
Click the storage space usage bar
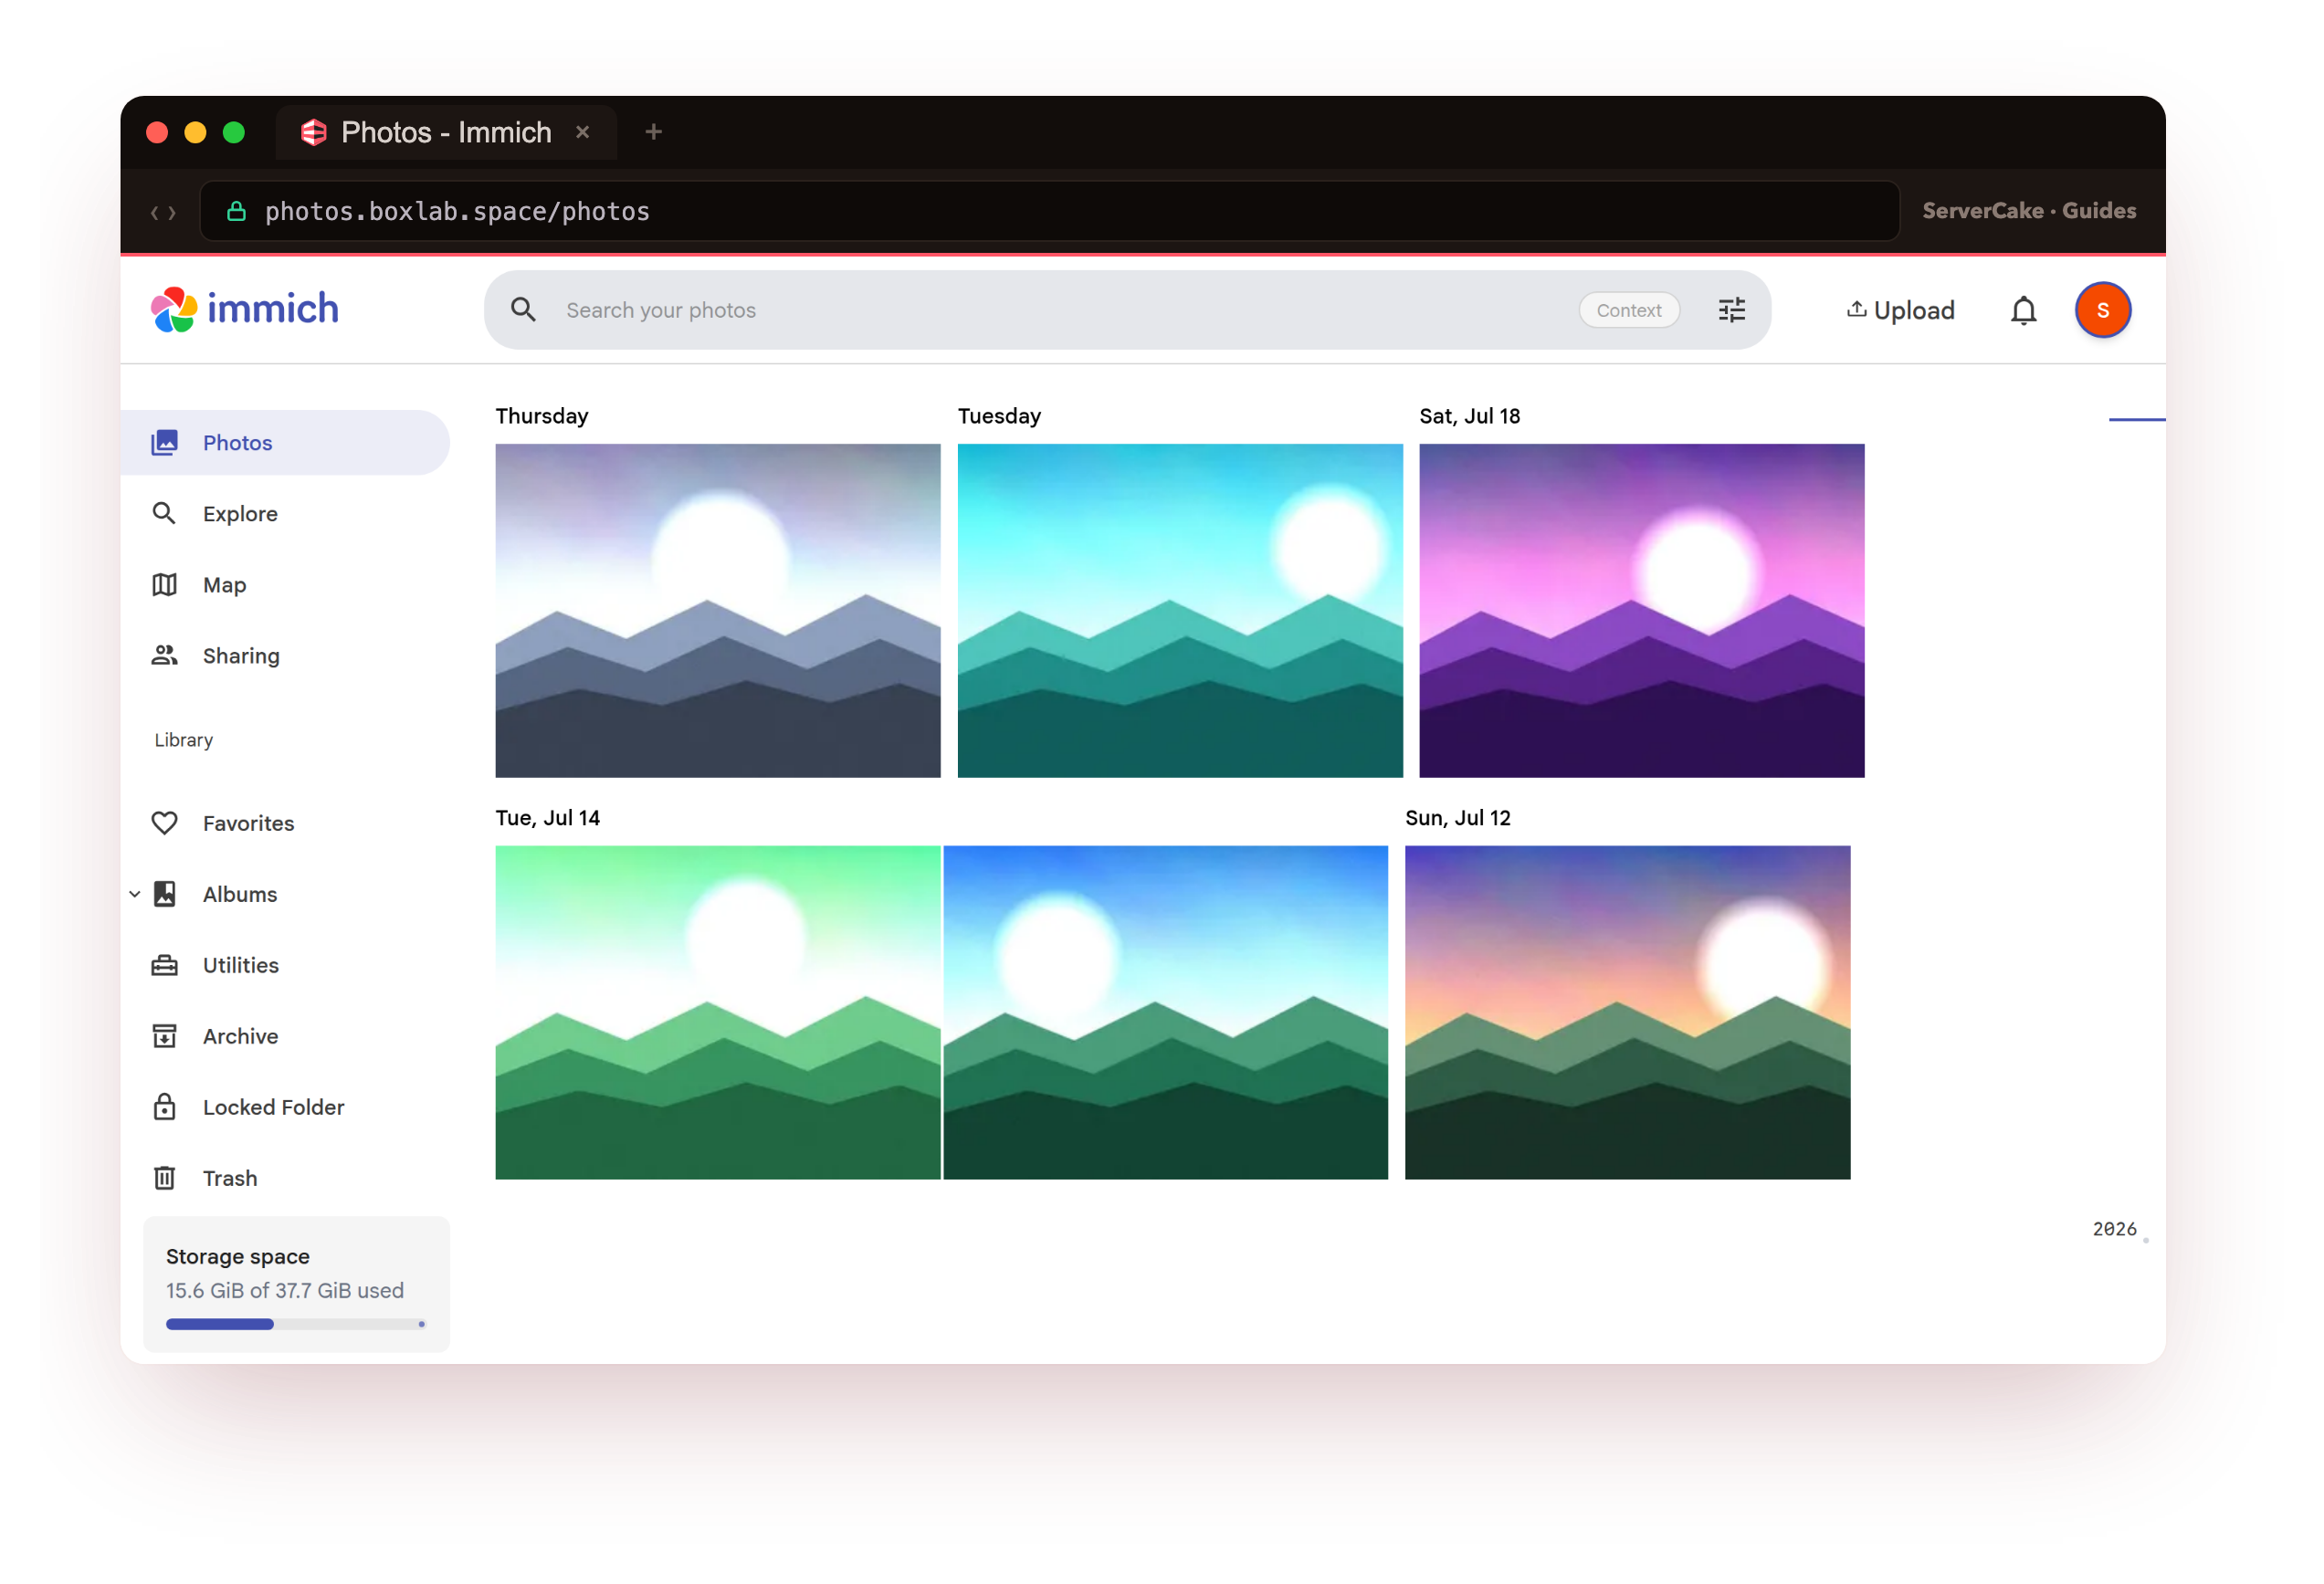(295, 1324)
